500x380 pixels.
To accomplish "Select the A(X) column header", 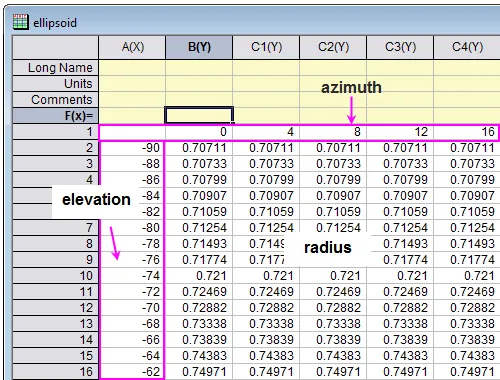I will (x=132, y=47).
